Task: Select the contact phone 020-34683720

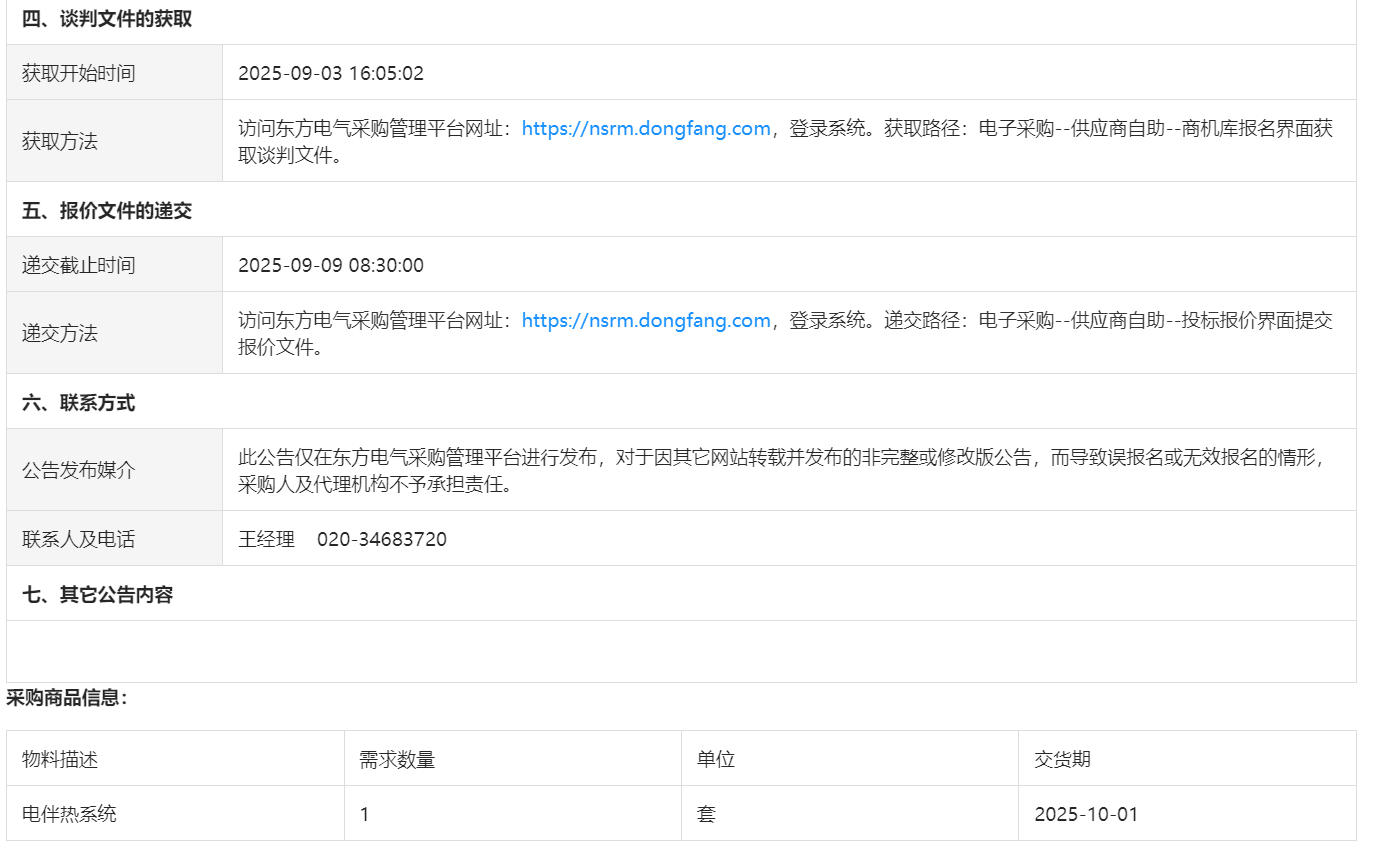Action: tap(382, 540)
